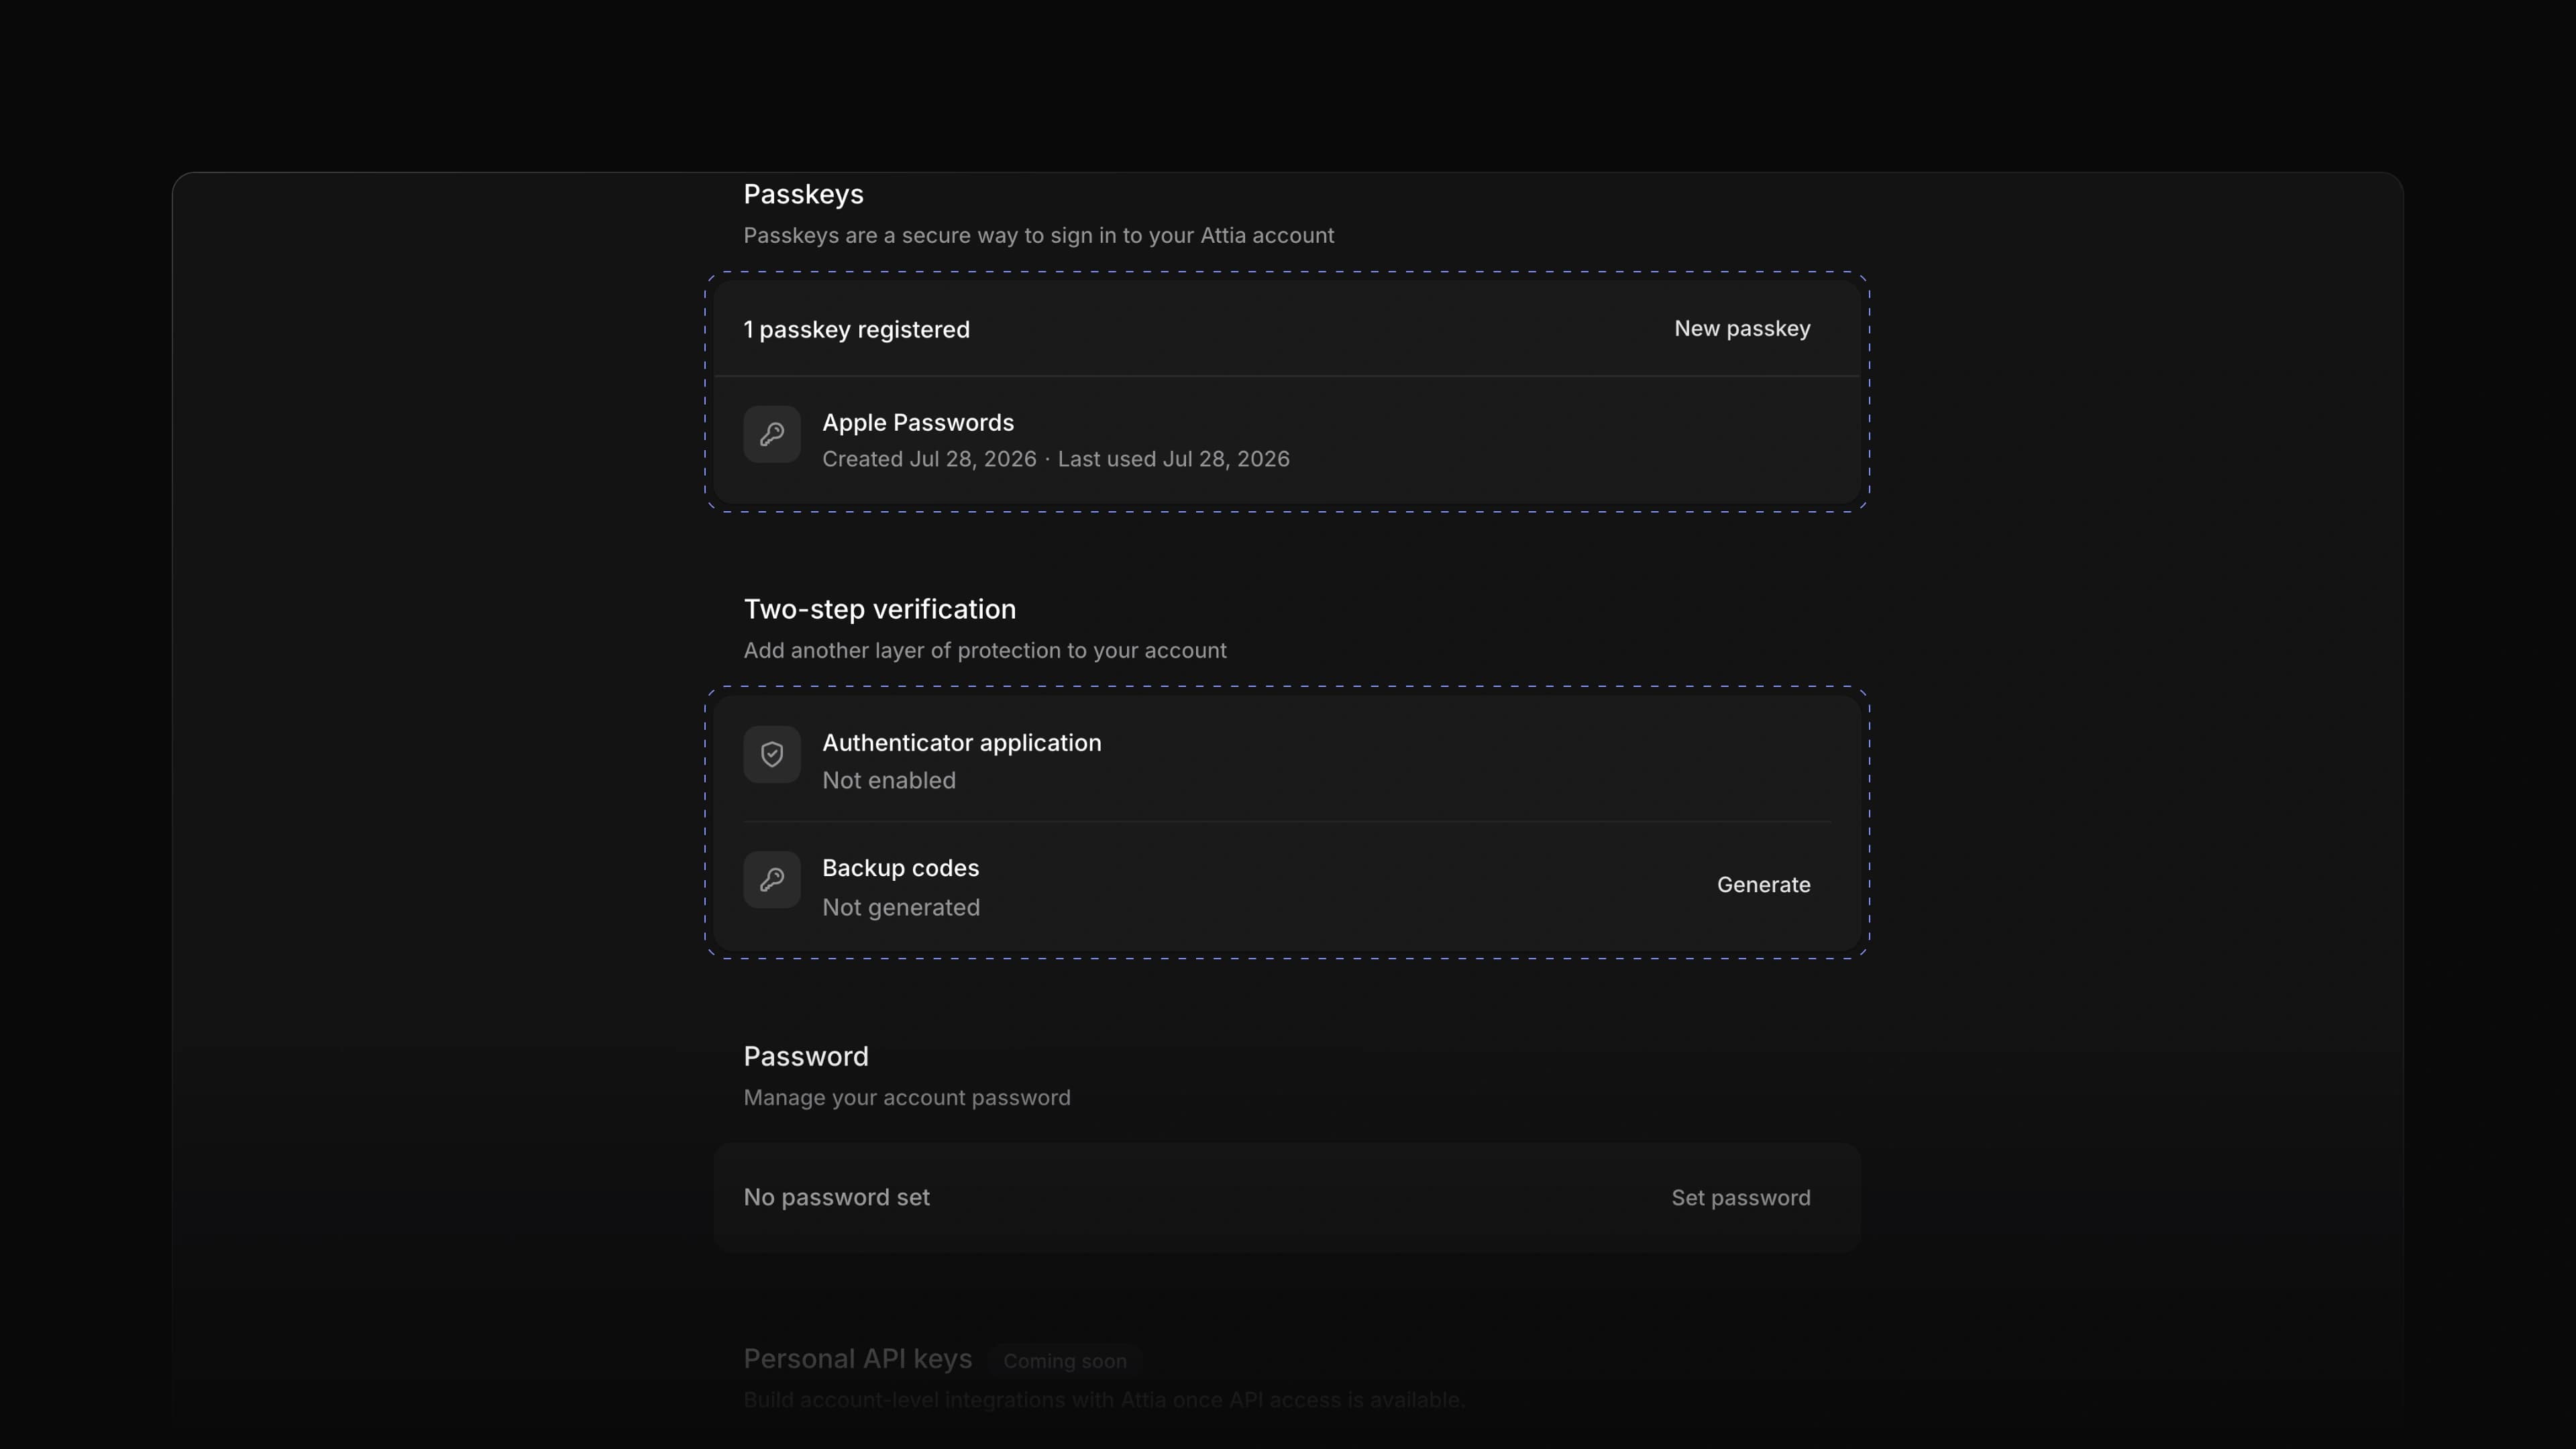Click the key icon beside Apple Passwords
Screen dimensions: 2576x1449
(771, 434)
